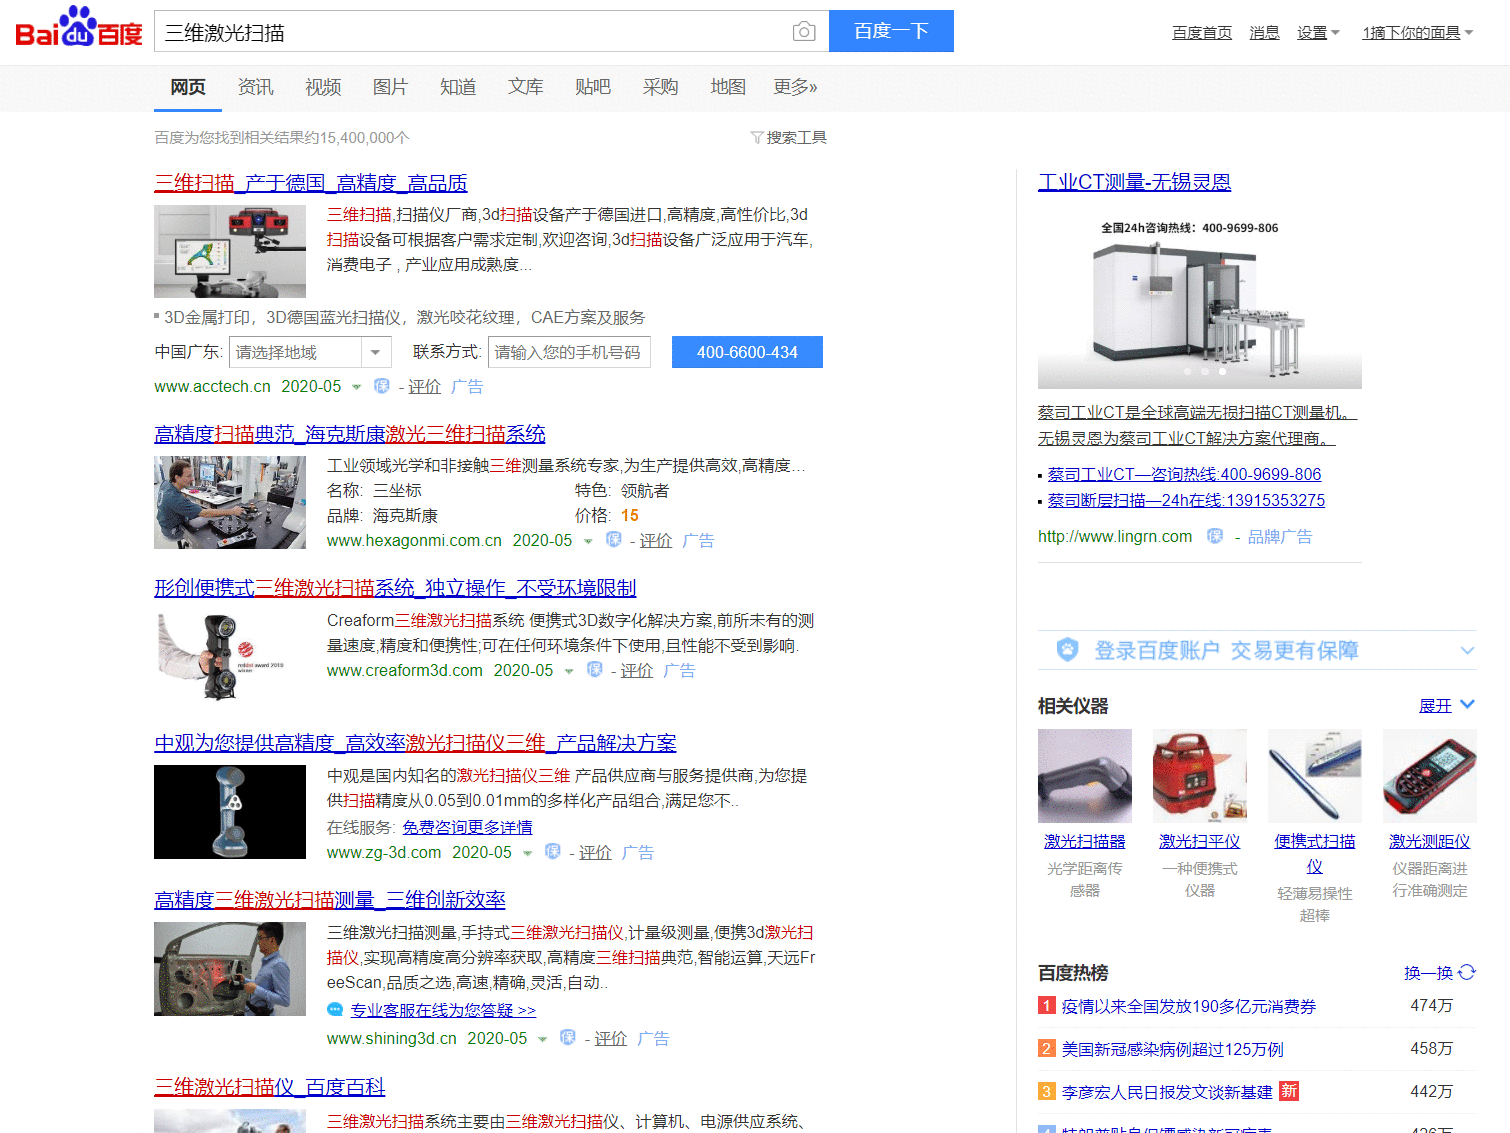Open dropdown arrow after www.hexagonmi.com.cn date
Image resolution: width=1510 pixels, height=1133 pixels.
pyautogui.click(x=588, y=541)
